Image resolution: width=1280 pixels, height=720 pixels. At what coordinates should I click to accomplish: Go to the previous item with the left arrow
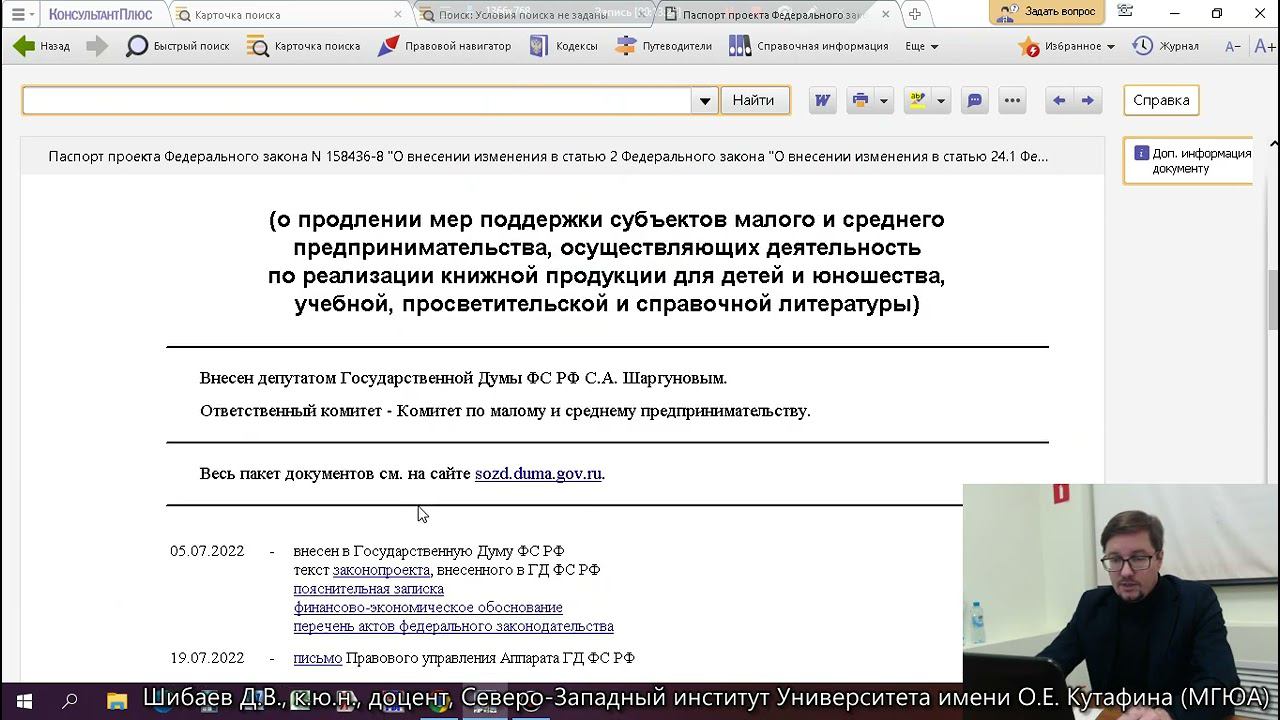tap(1059, 100)
